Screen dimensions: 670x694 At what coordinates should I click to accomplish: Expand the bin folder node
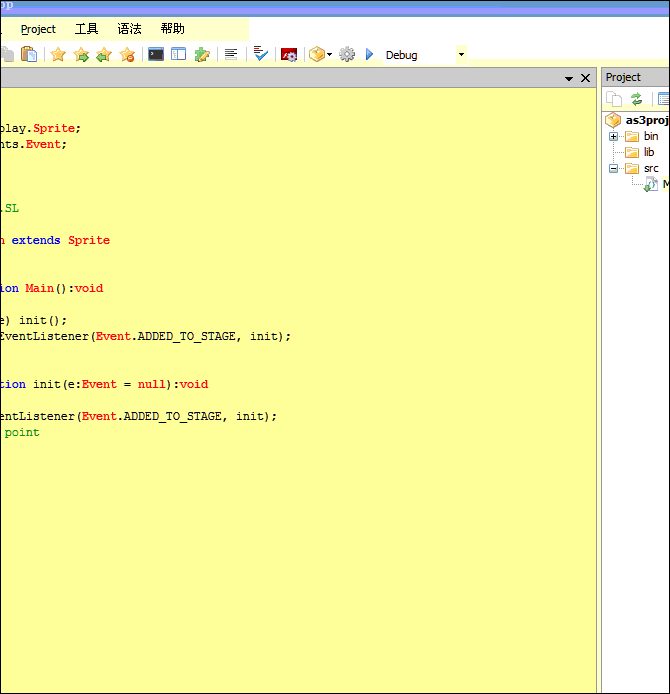click(x=613, y=136)
